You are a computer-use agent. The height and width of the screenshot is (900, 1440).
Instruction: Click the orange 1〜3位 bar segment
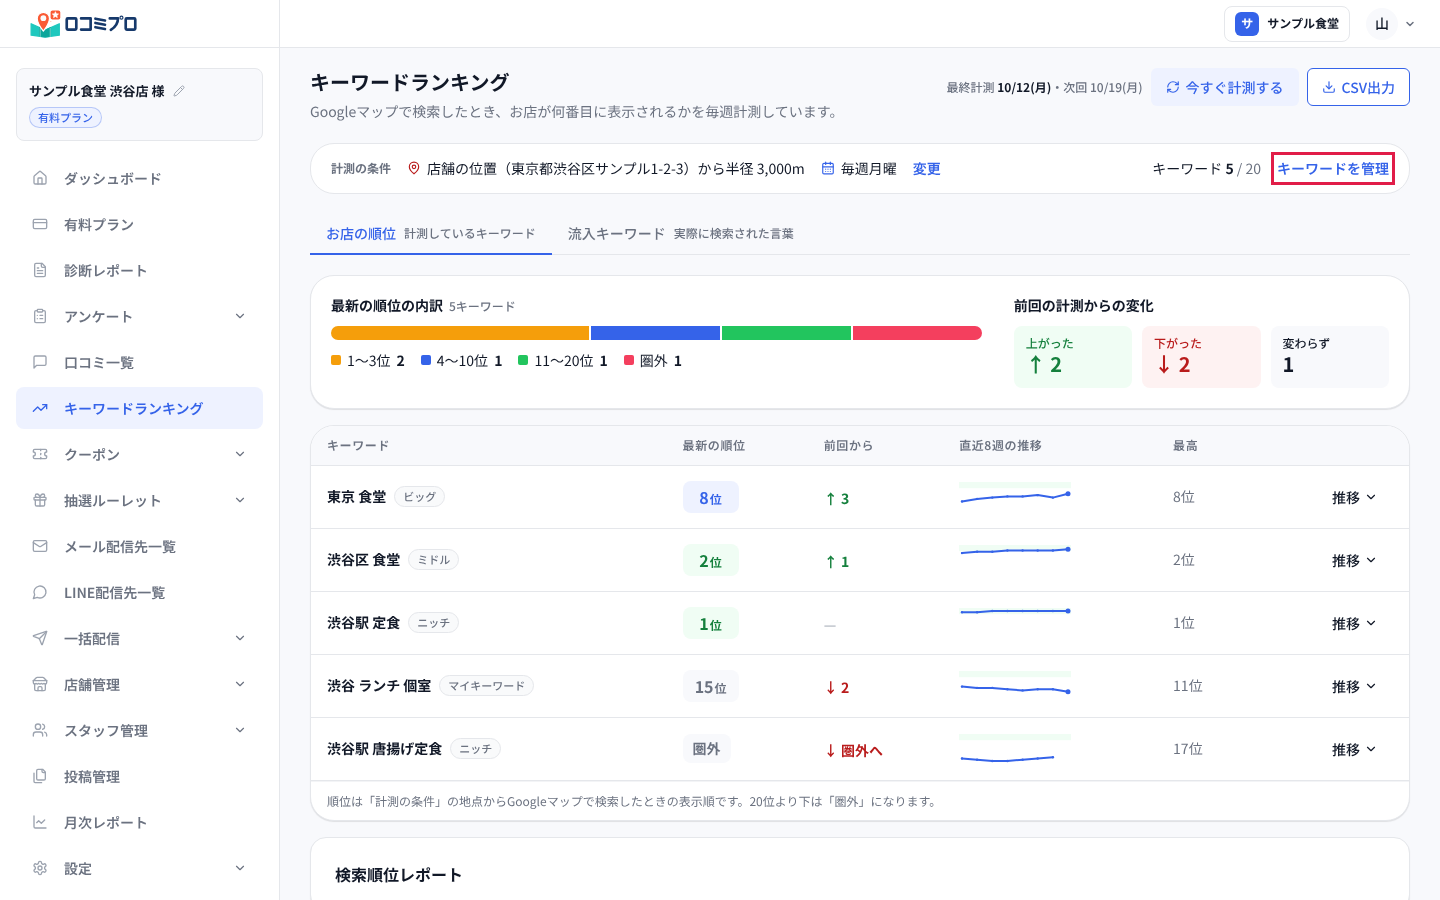[460, 333]
